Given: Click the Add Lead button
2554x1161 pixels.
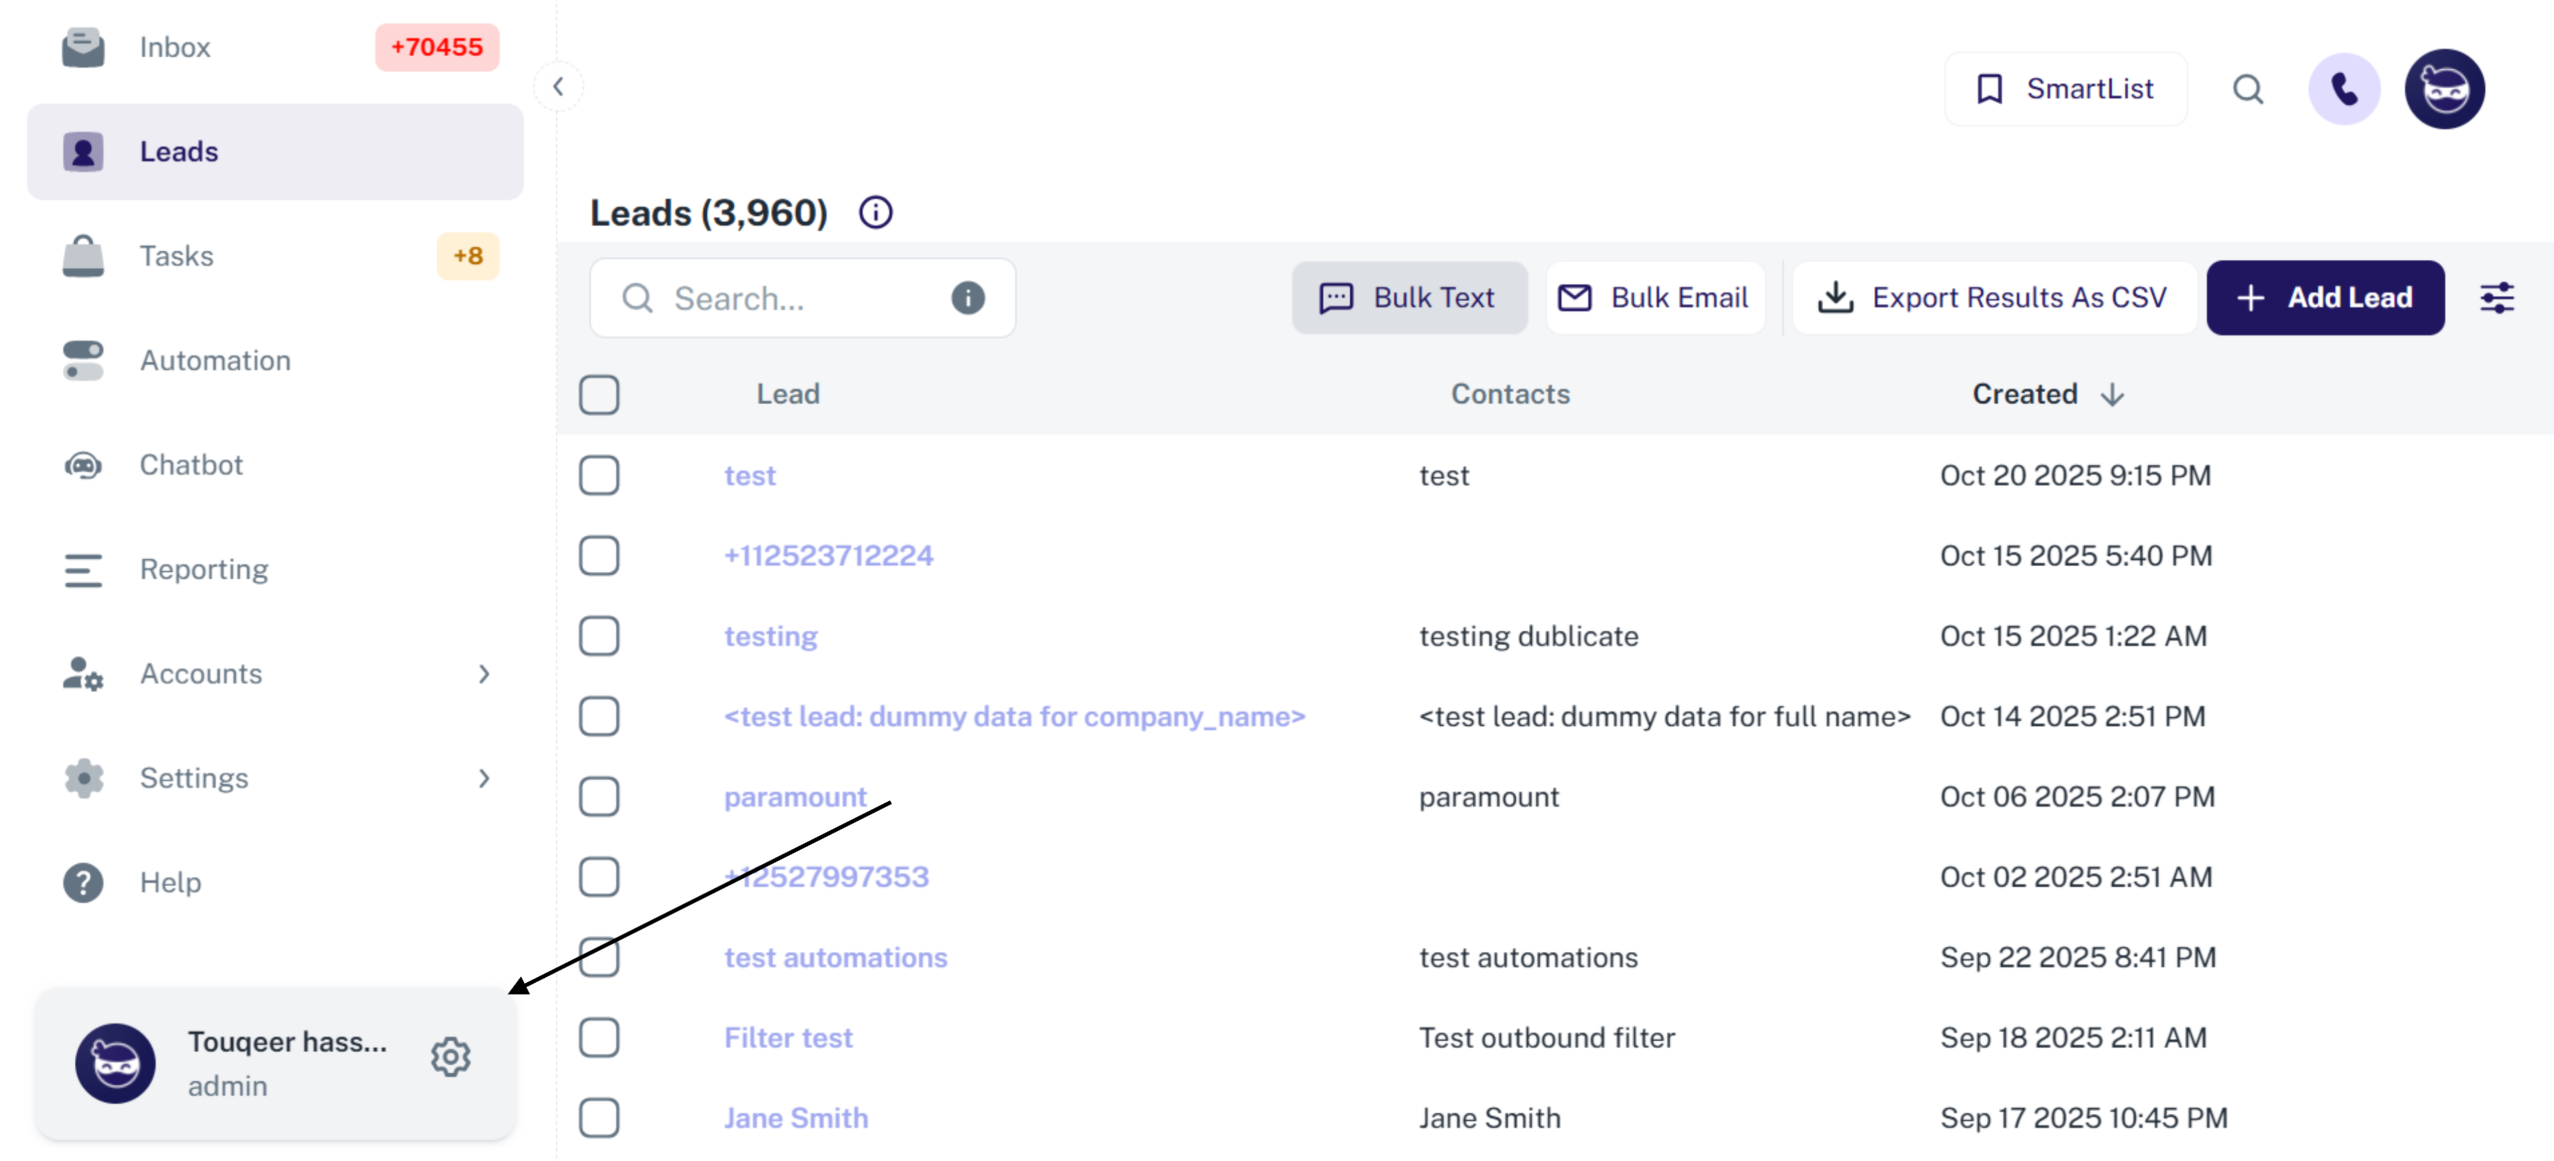Looking at the screenshot, I should [x=2324, y=298].
